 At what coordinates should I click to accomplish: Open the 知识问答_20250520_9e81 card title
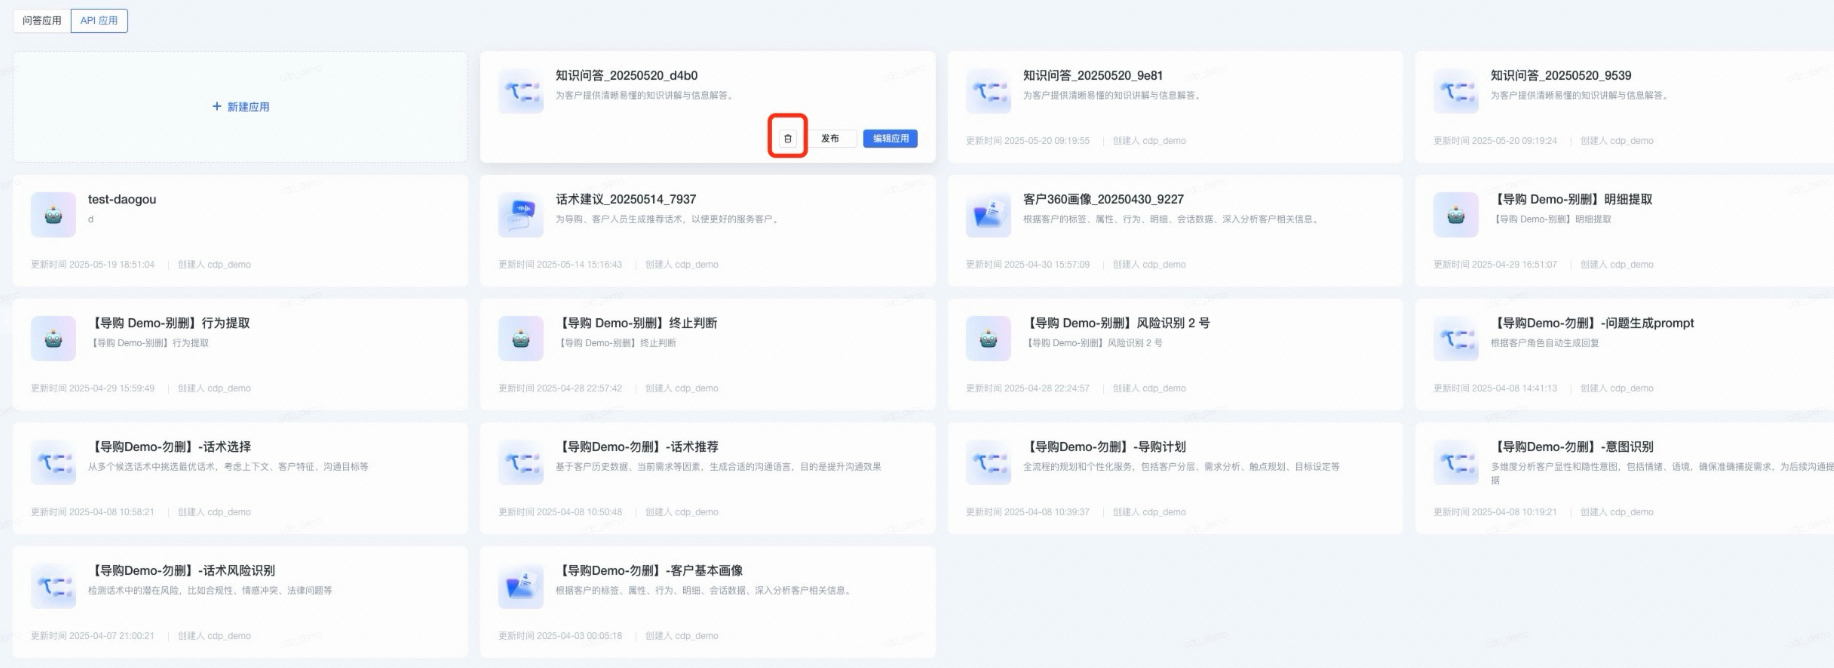pos(1093,75)
